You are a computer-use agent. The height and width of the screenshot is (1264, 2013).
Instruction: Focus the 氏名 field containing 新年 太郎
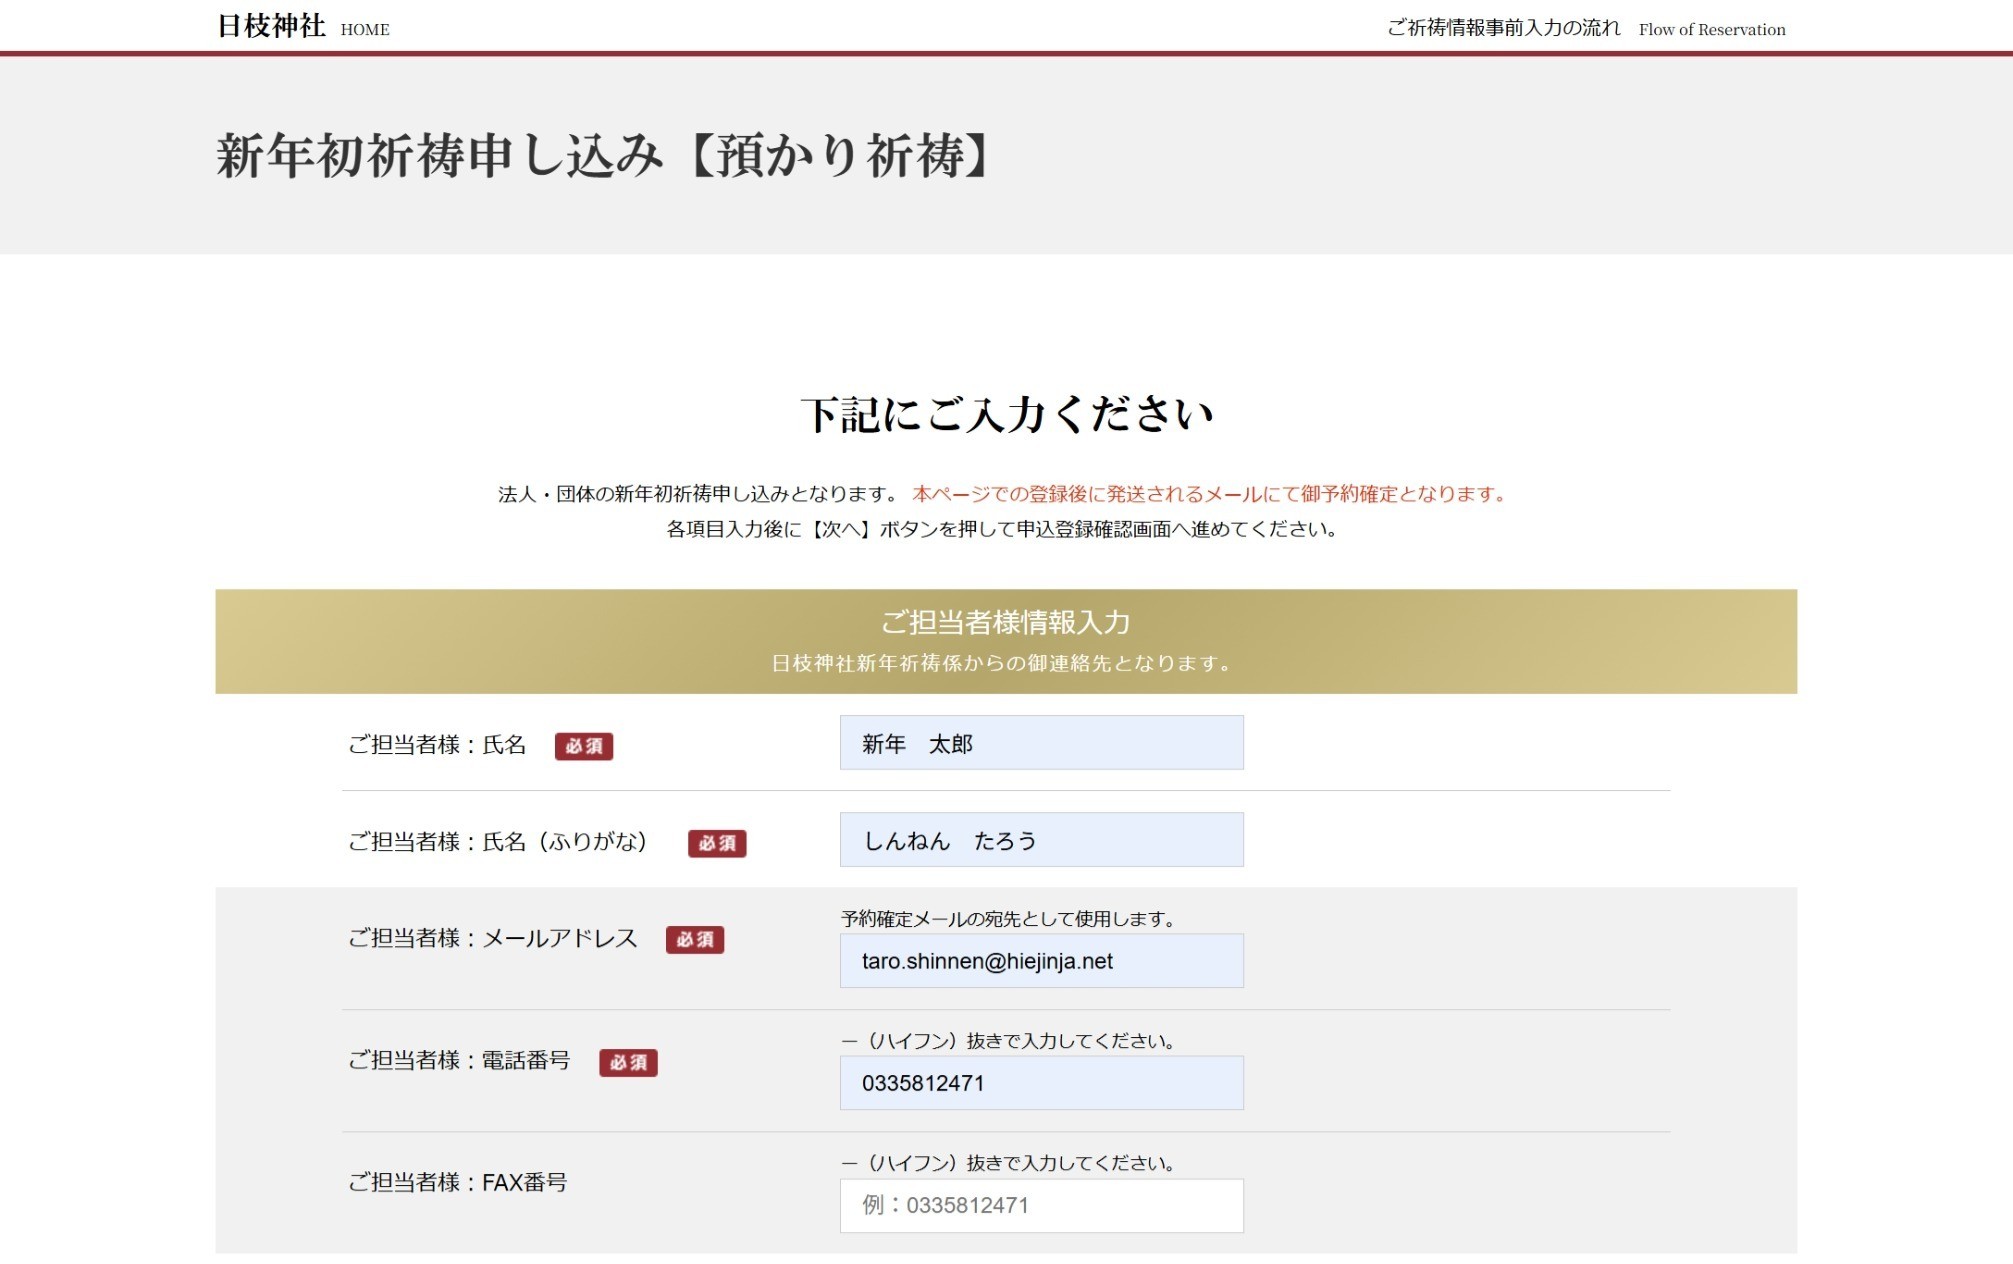pyautogui.click(x=1041, y=743)
